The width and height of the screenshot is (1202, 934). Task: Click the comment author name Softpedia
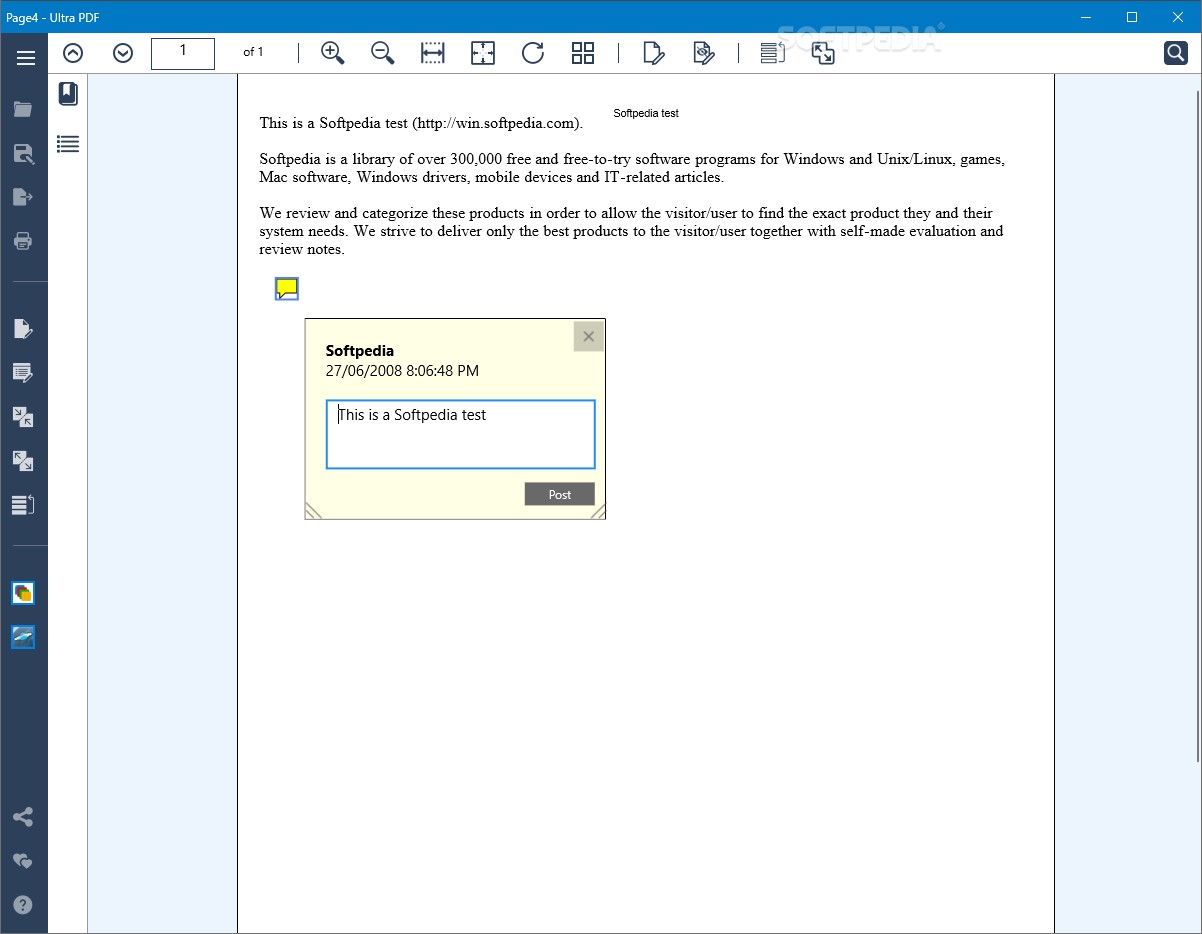(360, 351)
